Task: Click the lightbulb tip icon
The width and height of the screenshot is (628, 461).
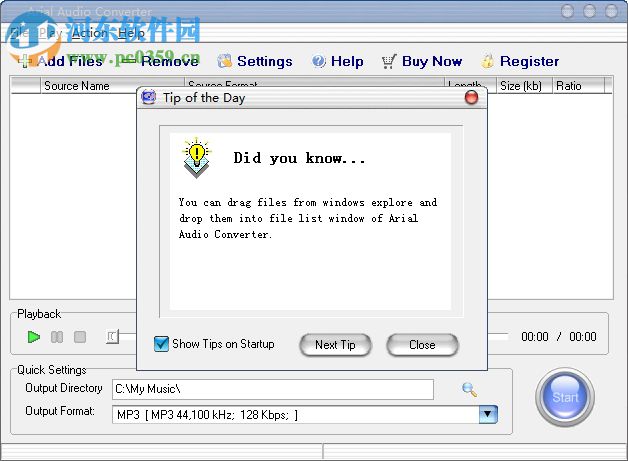Action: point(196,158)
